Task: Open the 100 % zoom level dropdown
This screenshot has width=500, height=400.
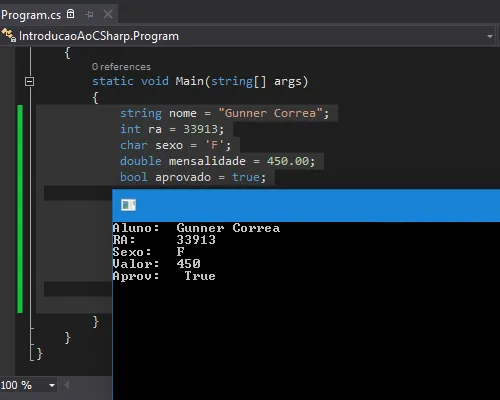Action: [28, 385]
